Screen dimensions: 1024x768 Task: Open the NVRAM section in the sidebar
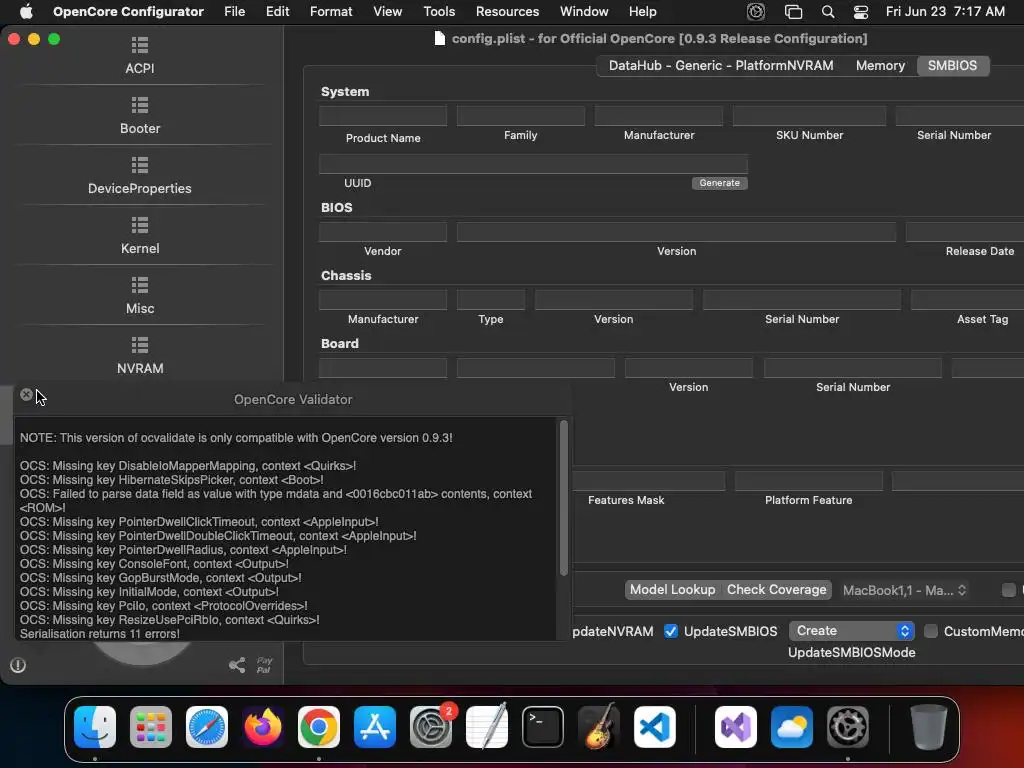pyautogui.click(x=140, y=356)
